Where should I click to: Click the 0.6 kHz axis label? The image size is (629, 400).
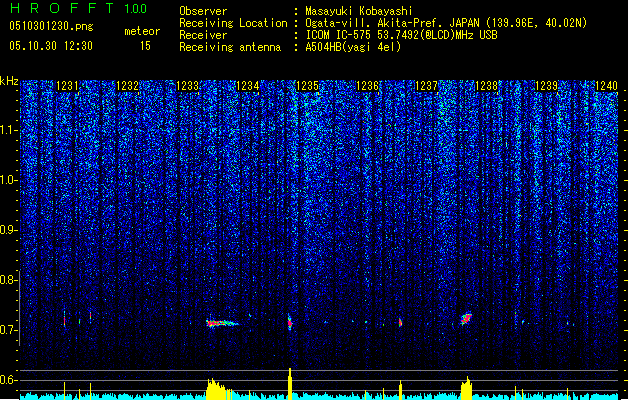8,380
